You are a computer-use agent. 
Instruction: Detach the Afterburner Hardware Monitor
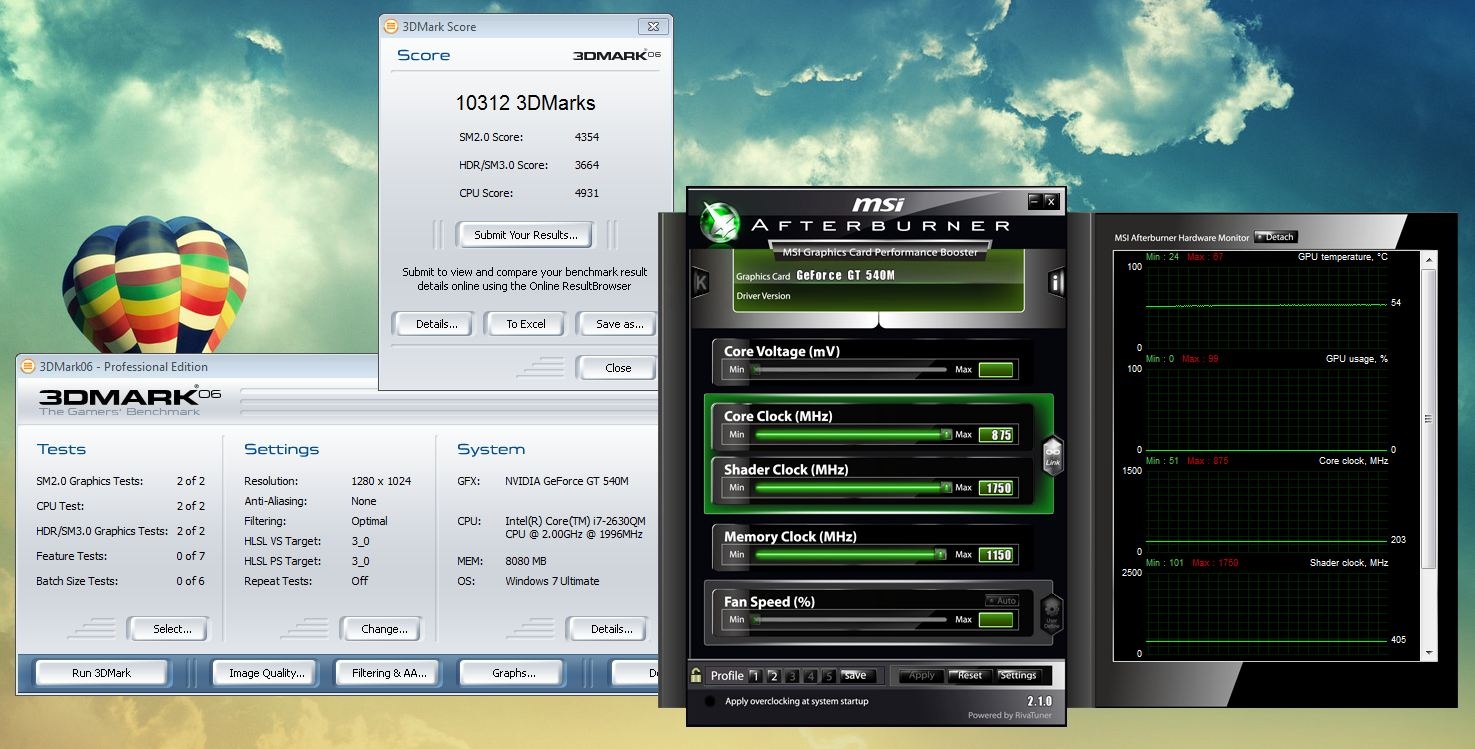click(x=1275, y=237)
